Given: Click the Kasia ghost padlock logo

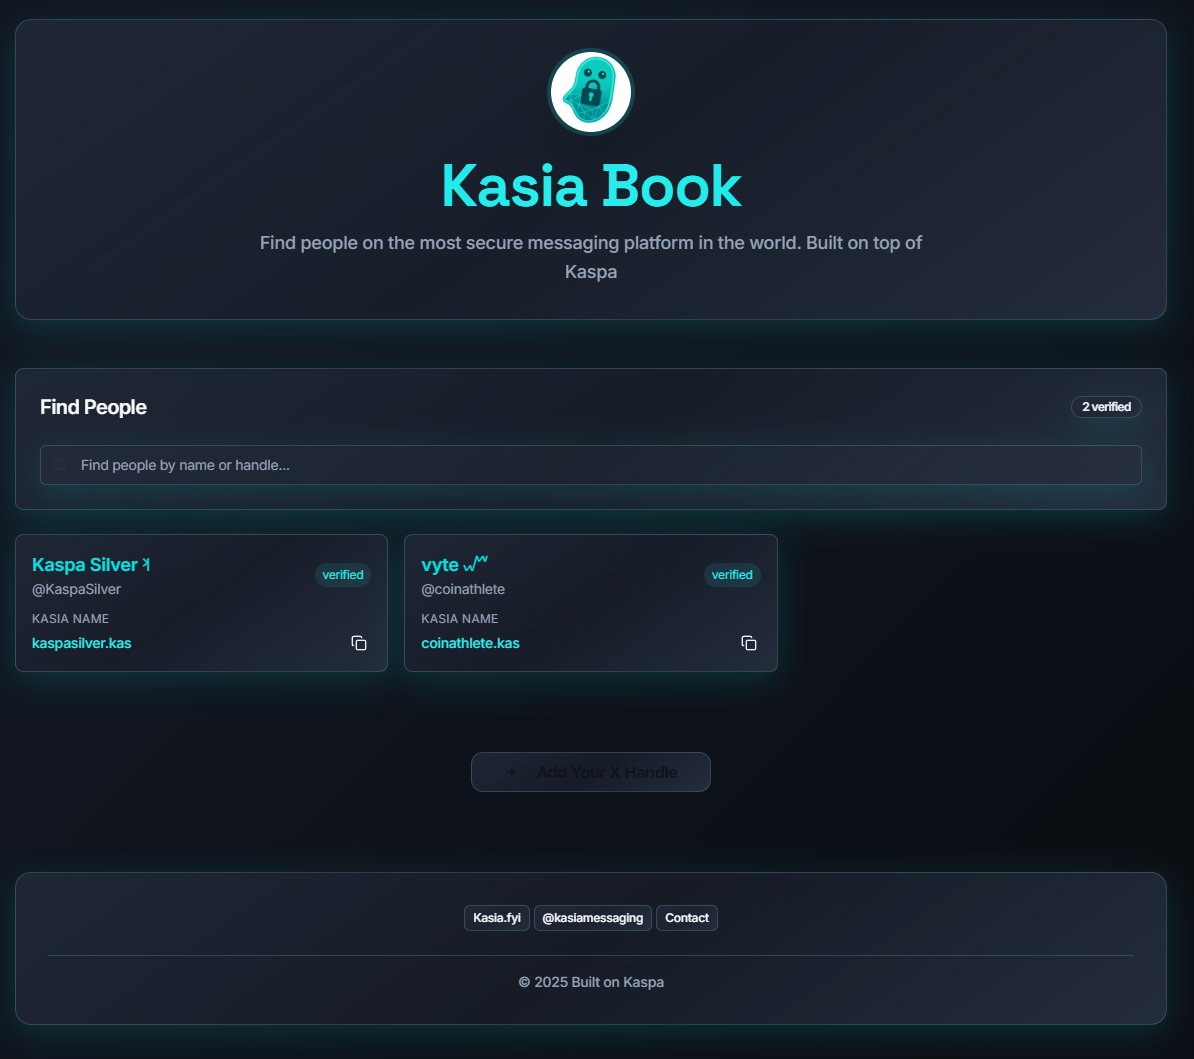Looking at the screenshot, I should click(591, 92).
